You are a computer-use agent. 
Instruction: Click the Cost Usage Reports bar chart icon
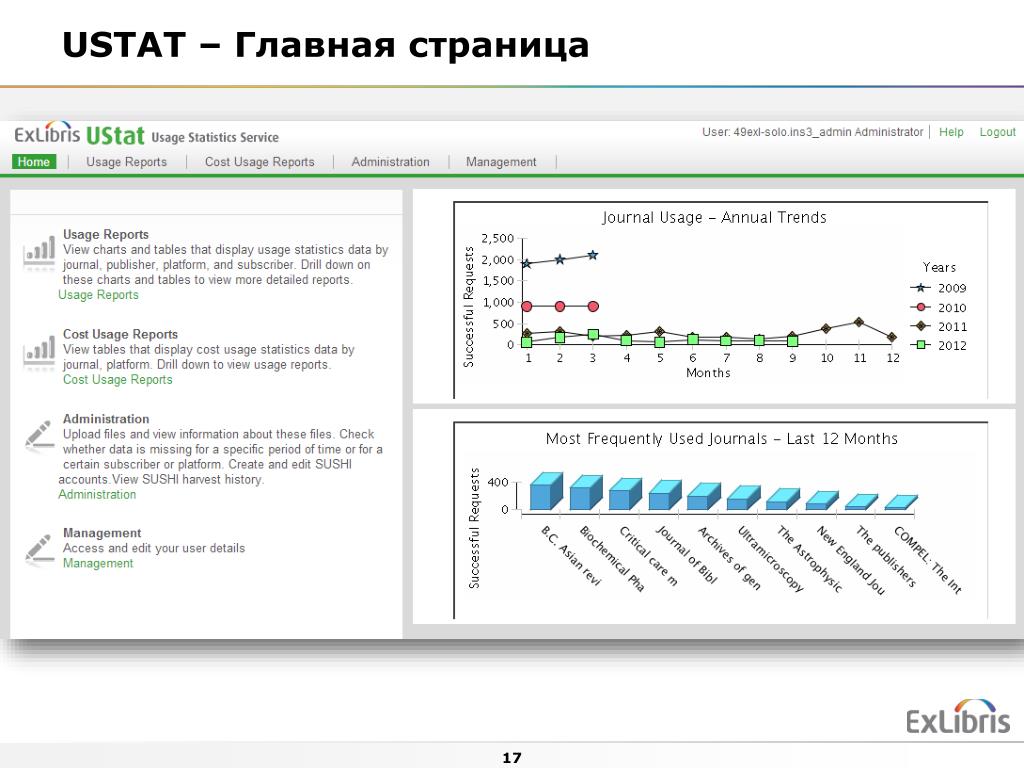[x=39, y=353]
